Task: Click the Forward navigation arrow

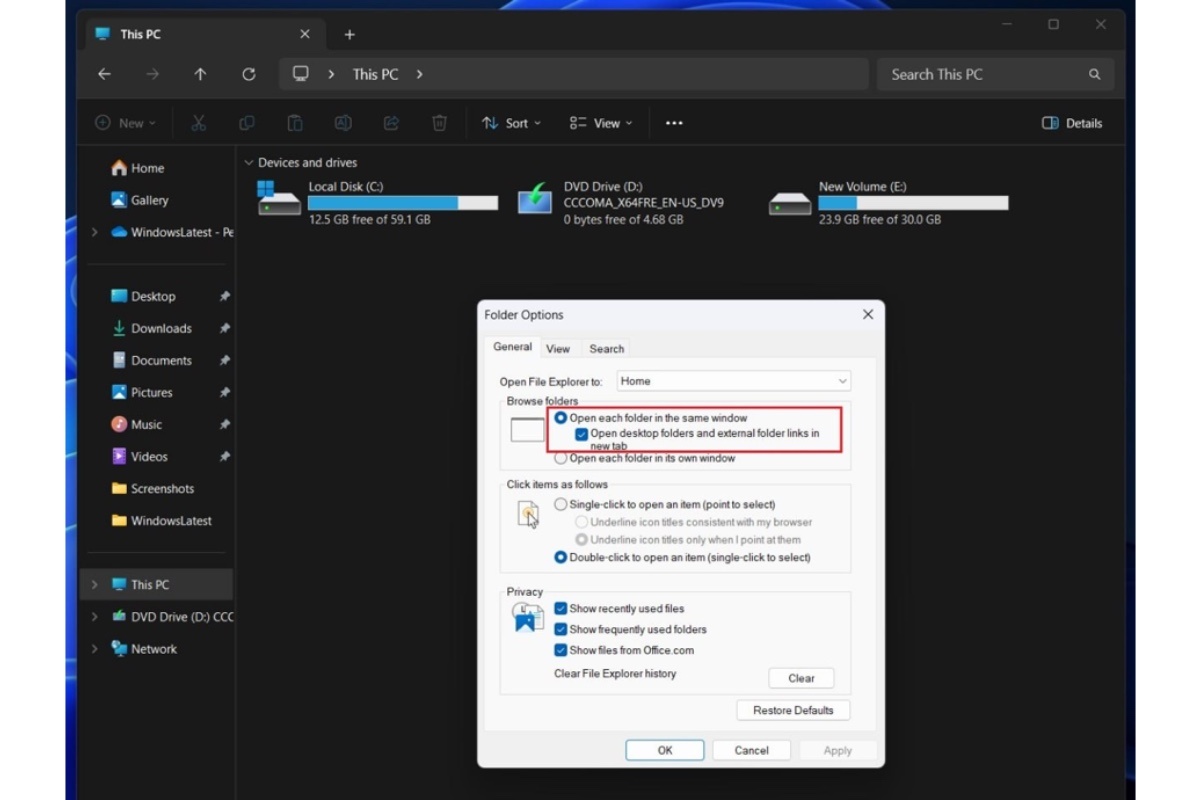Action: pos(152,74)
